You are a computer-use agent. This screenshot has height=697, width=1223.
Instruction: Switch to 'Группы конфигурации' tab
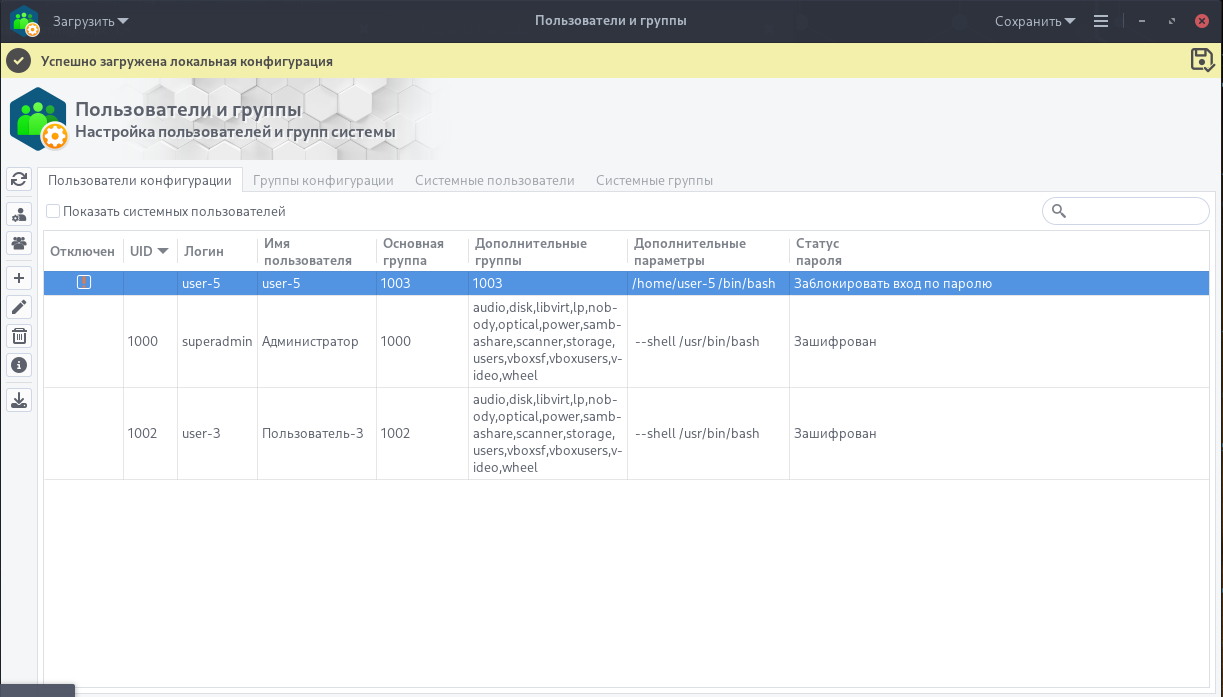tap(323, 180)
